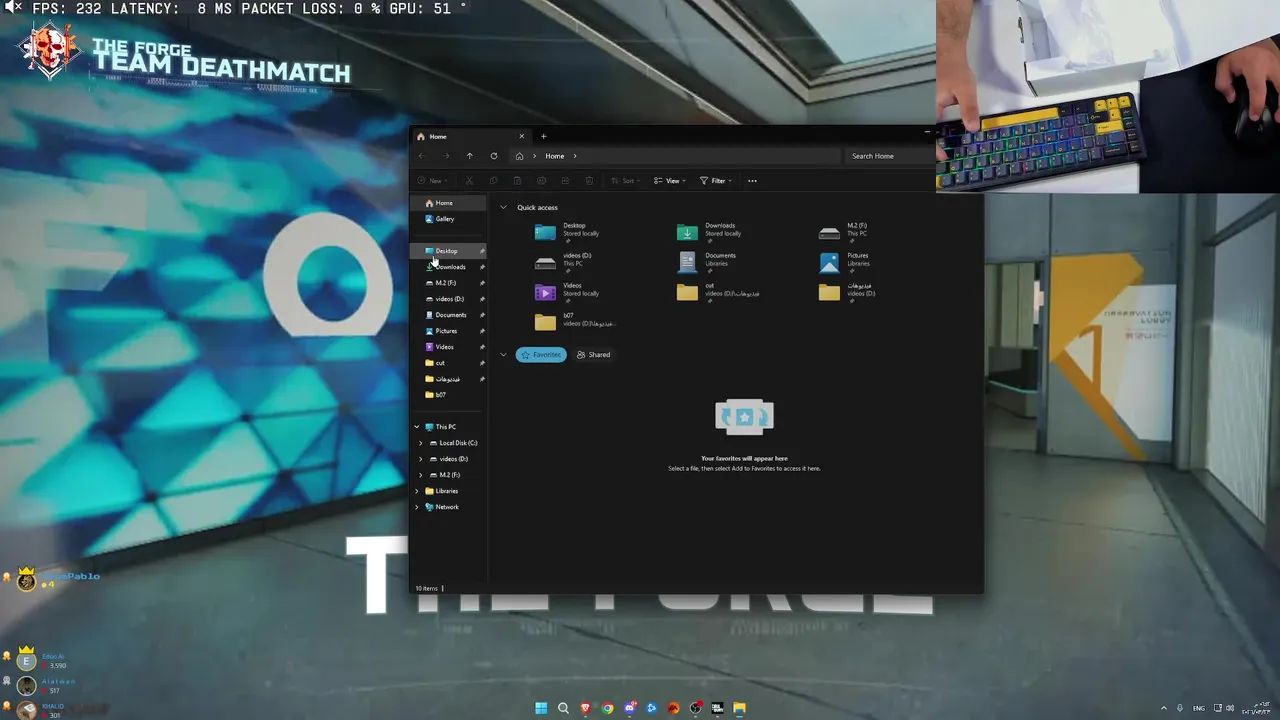Click the Up one level arrow
Image resolution: width=1280 pixels, height=720 pixels.
pyautogui.click(x=469, y=156)
